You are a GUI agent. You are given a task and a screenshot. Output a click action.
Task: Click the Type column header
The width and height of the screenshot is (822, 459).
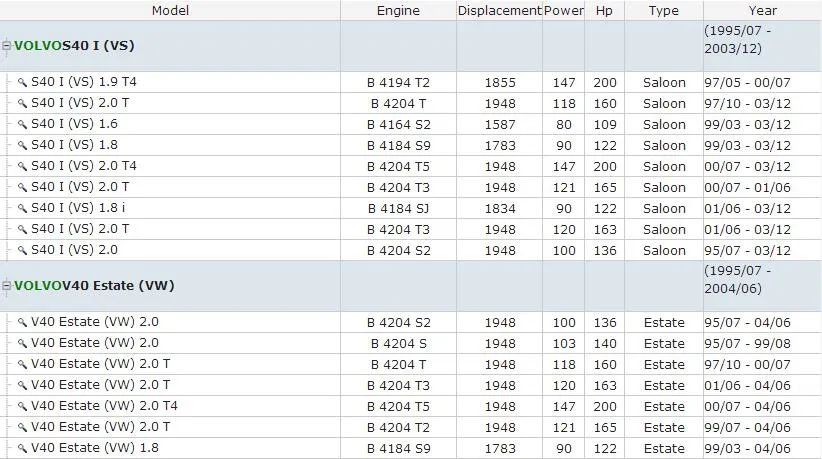click(x=664, y=10)
